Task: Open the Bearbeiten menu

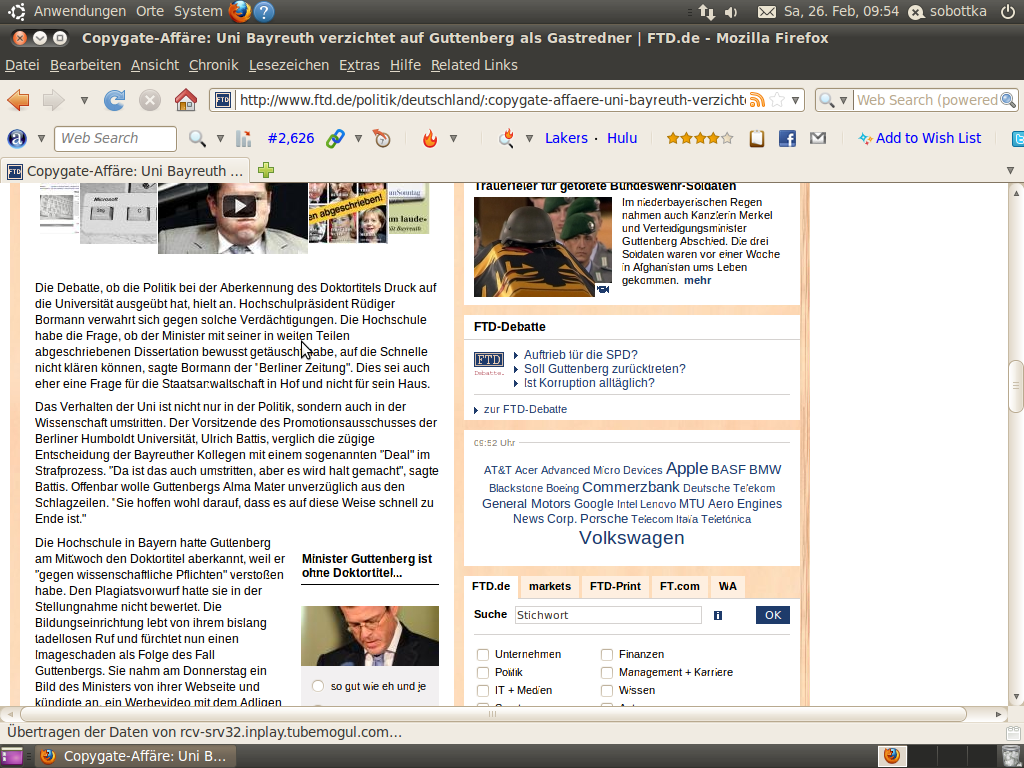Action: pyautogui.click(x=86, y=65)
